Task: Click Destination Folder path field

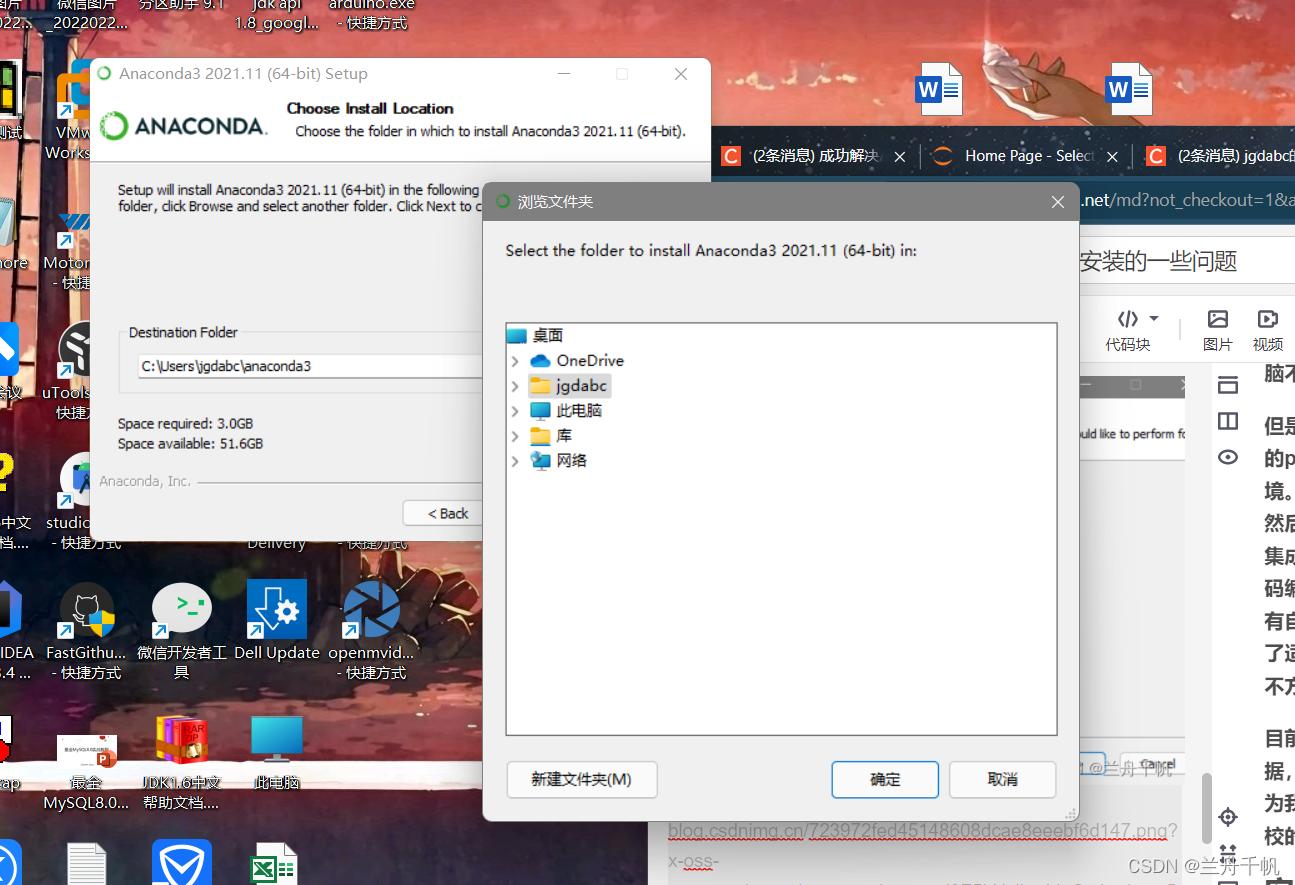Action: [x=310, y=366]
